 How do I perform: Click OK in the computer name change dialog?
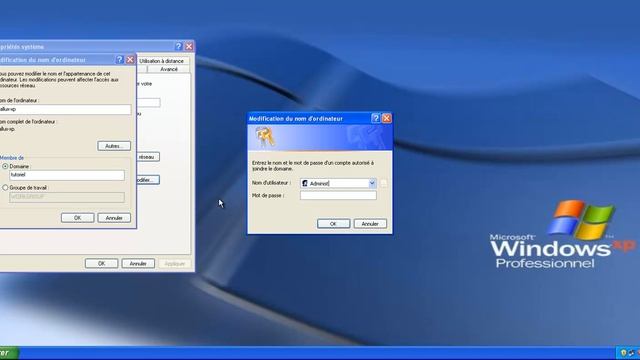coord(78,218)
